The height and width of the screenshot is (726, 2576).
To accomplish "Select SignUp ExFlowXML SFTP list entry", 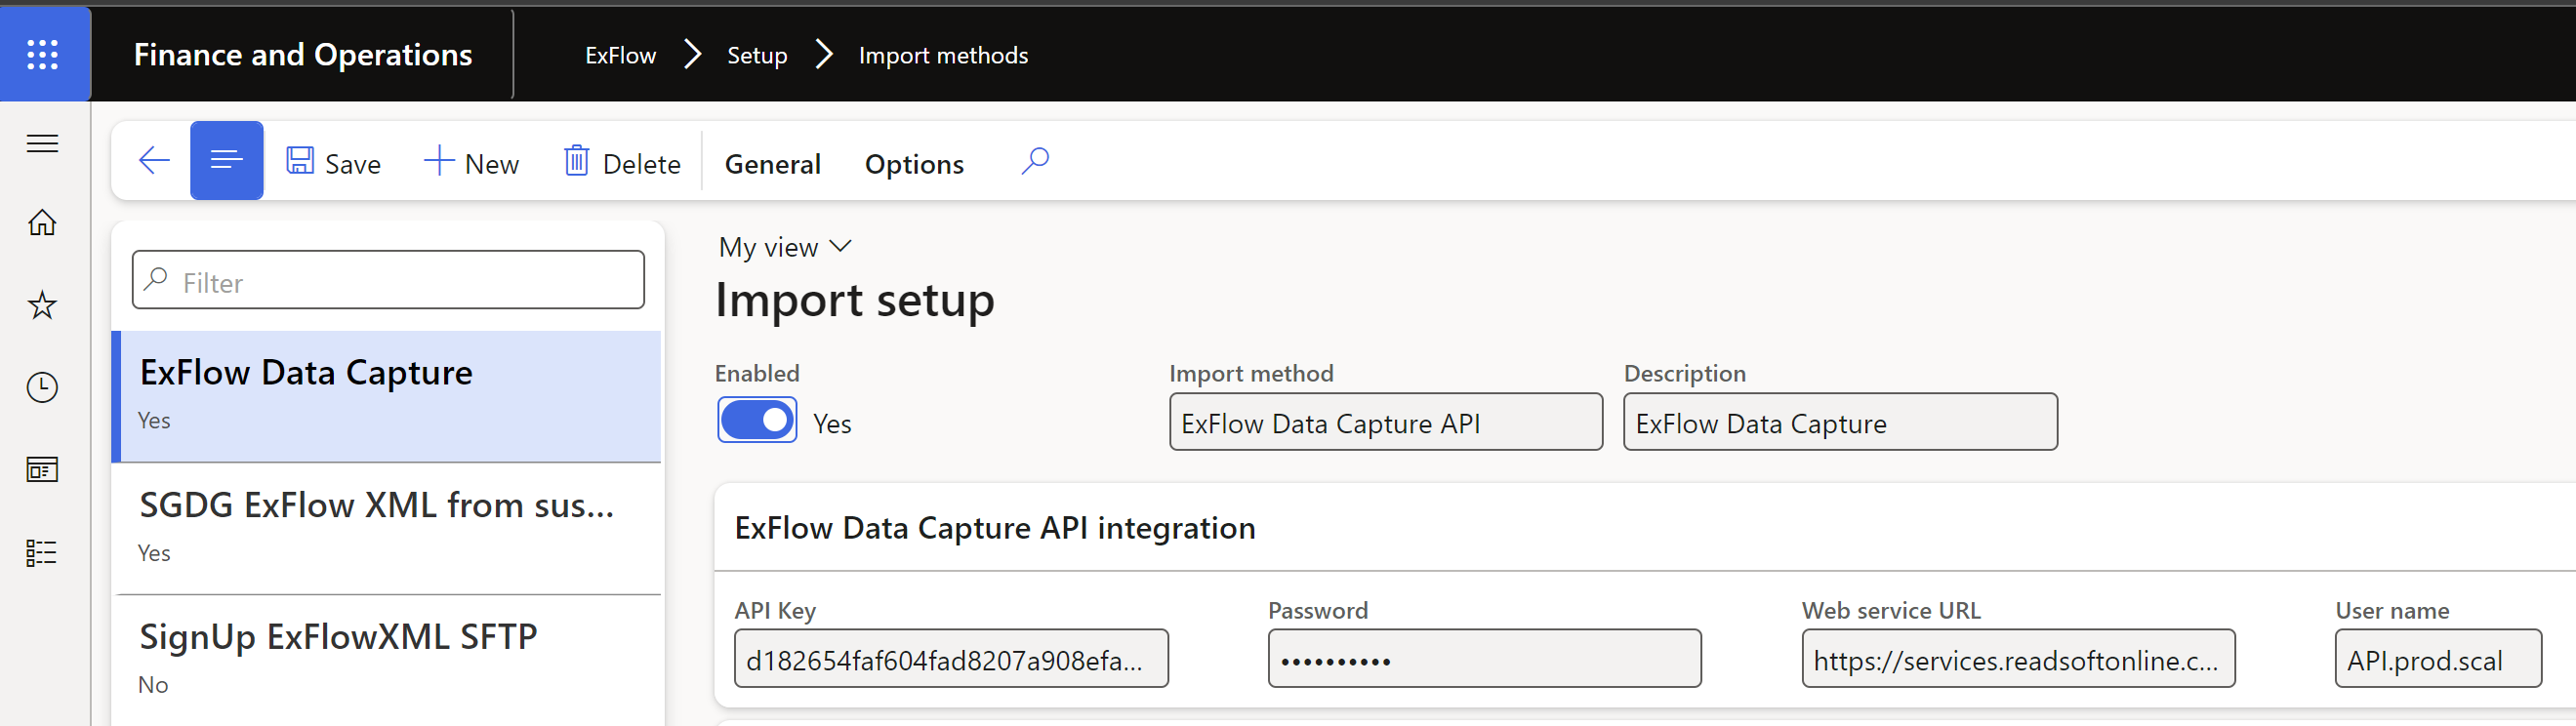I will tap(386, 661).
